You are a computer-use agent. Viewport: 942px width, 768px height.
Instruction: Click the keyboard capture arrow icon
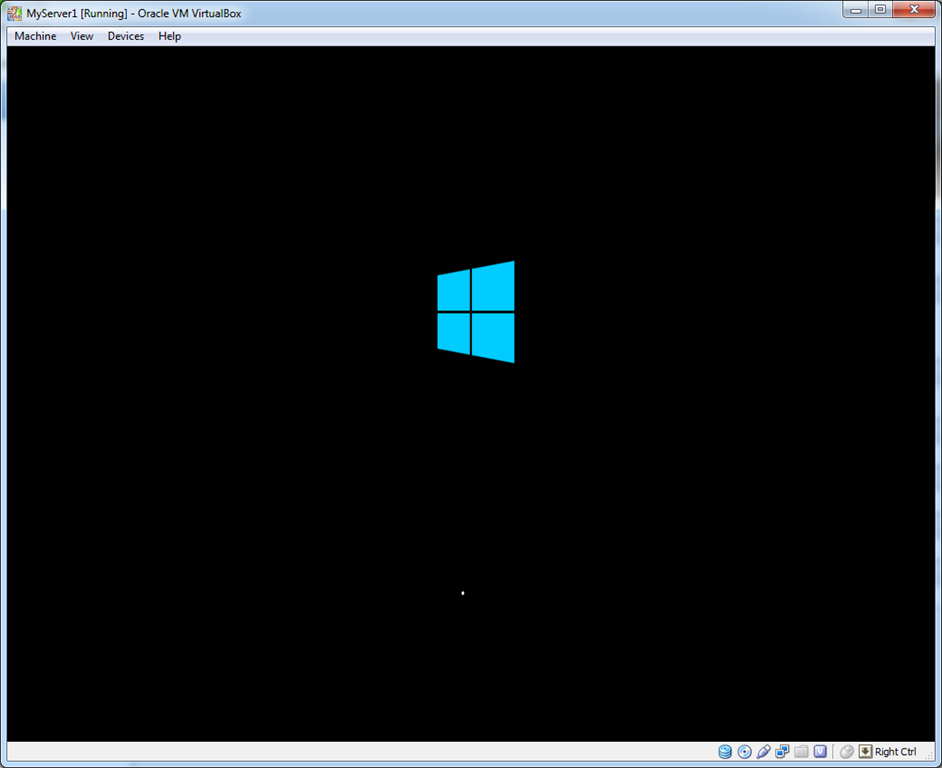[x=865, y=751]
